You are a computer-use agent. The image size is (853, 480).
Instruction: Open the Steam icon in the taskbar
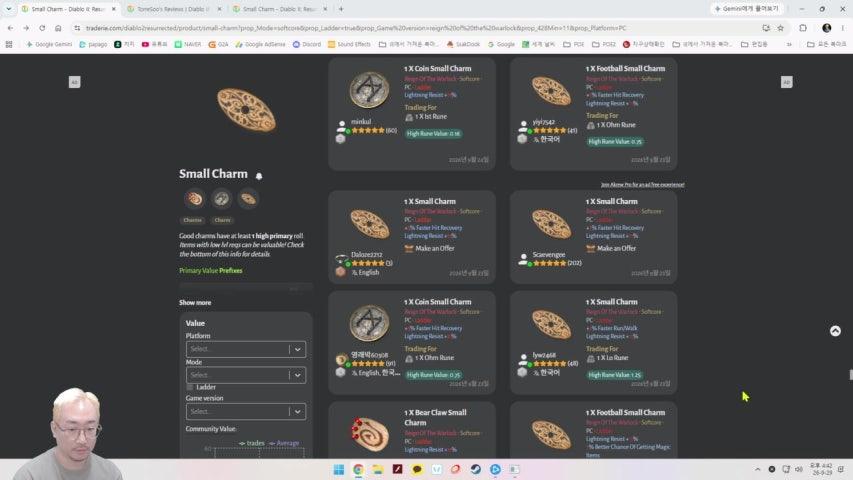475,469
